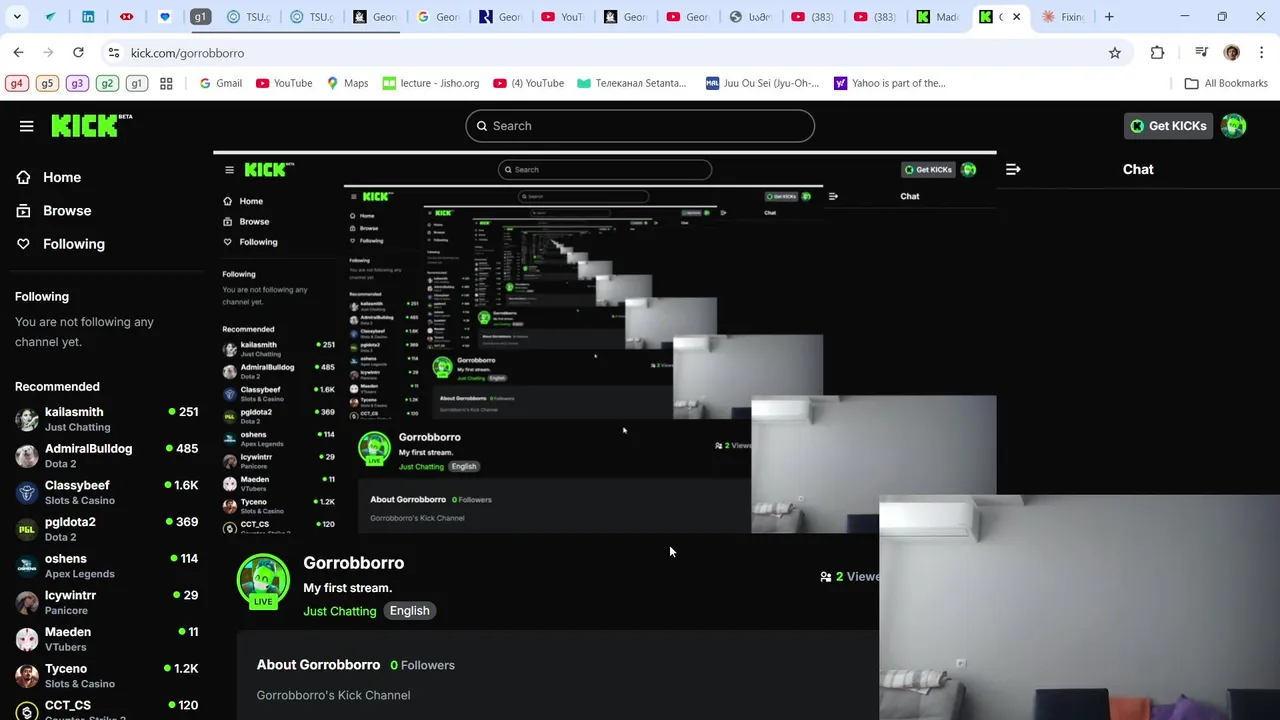Click into the Kick Search field
1280x720 pixels.
(x=640, y=126)
